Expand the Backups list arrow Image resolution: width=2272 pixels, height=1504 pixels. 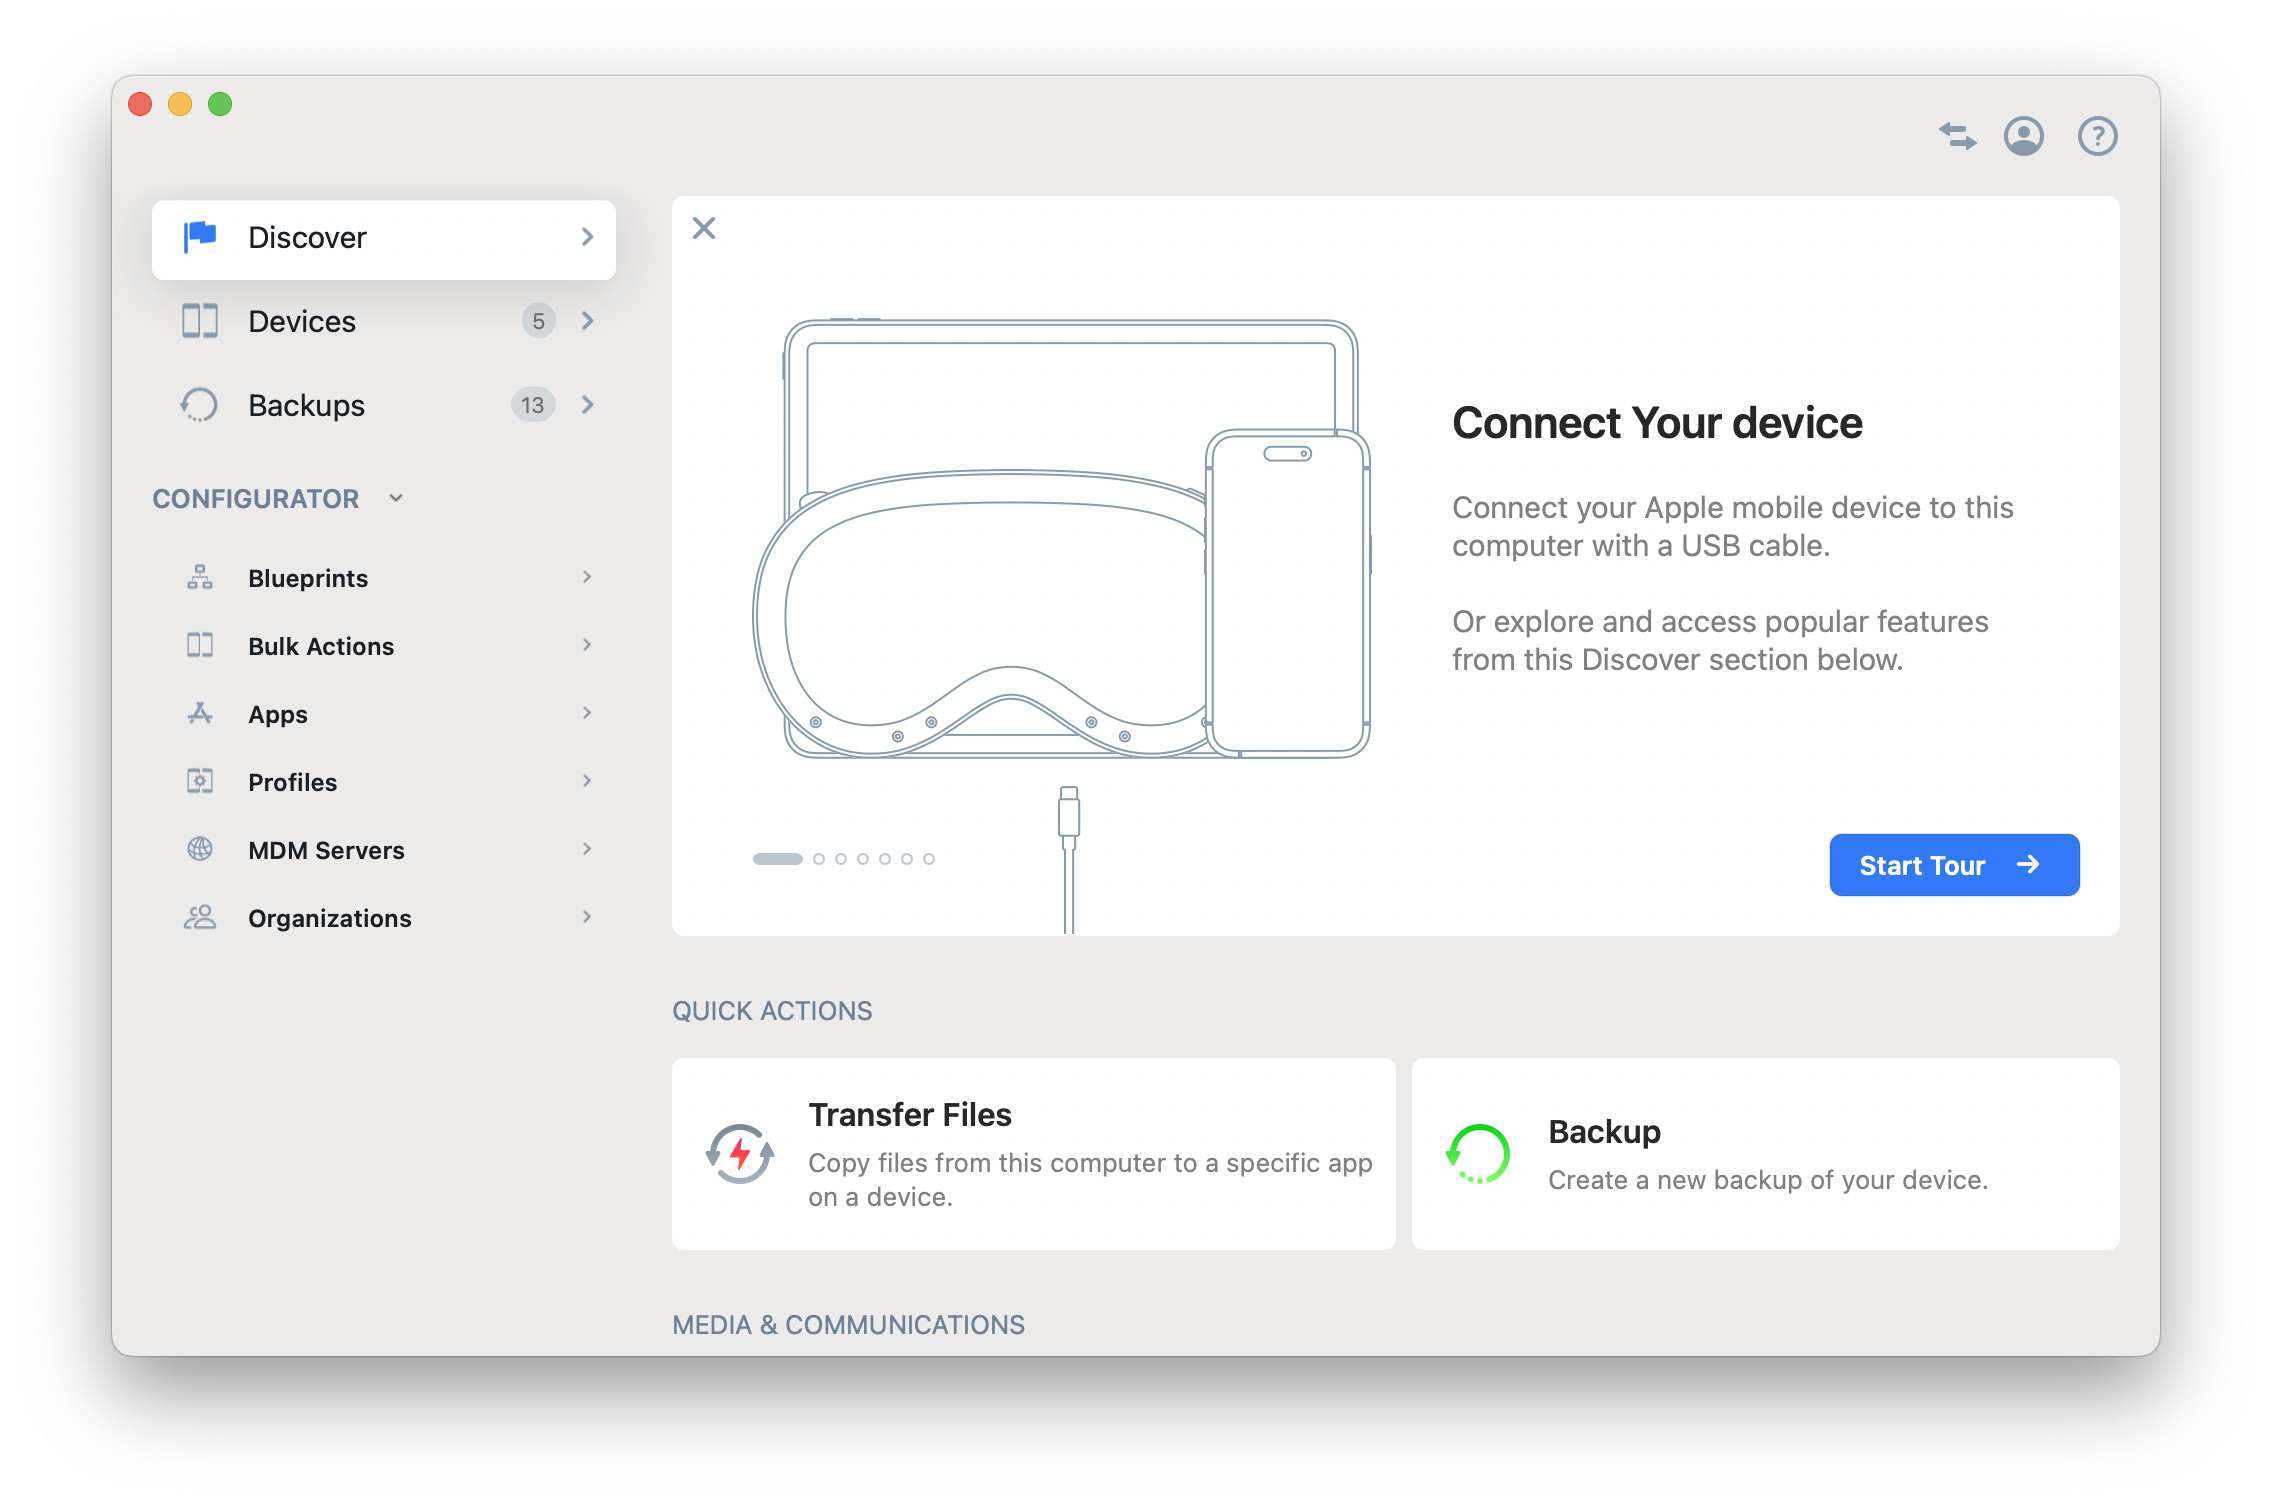tap(587, 406)
